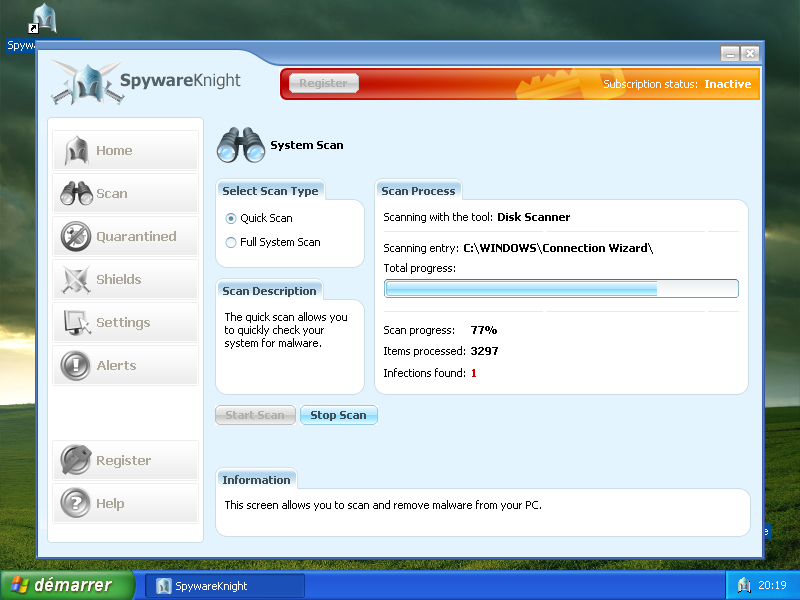Click the Settings monitor icon
The image size is (800, 600).
point(77,322)
